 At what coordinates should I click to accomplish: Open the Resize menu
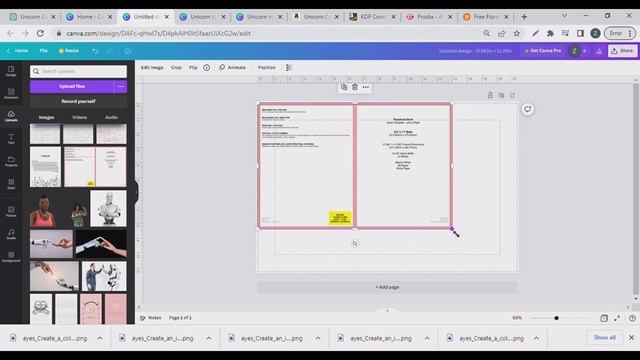(69, 51)
